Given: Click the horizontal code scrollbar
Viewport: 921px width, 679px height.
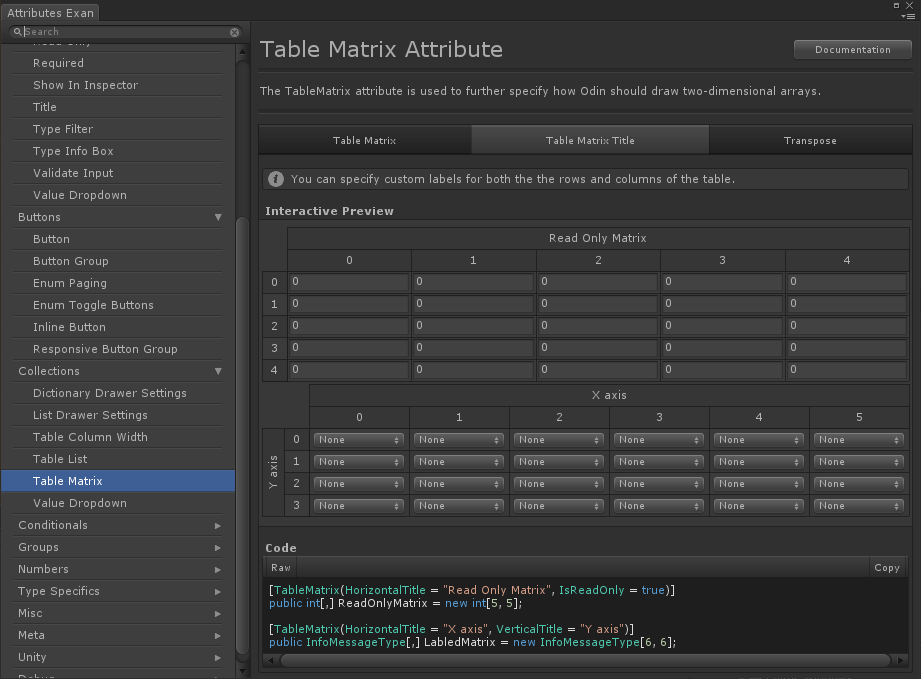Looking at the screenshot, I should pyautogui.click(x=585, y=660).
